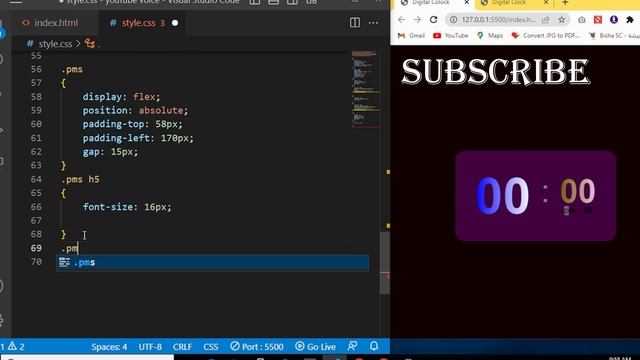Click the .pms selector on line 56

(x=72, y=69)
